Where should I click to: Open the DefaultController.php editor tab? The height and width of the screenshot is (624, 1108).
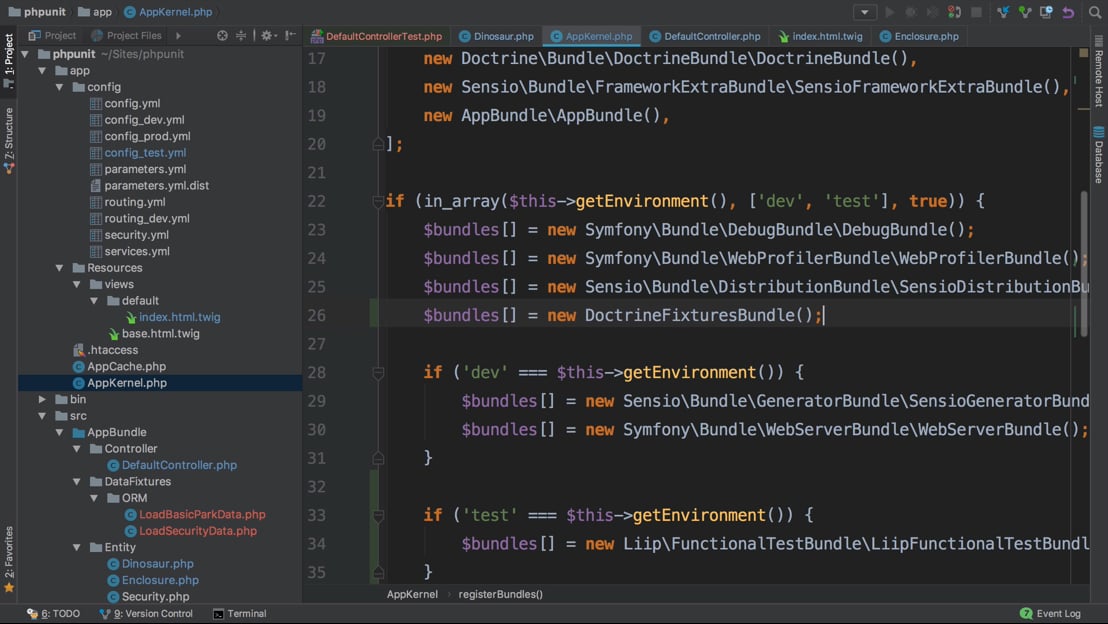tap(705, 36)
